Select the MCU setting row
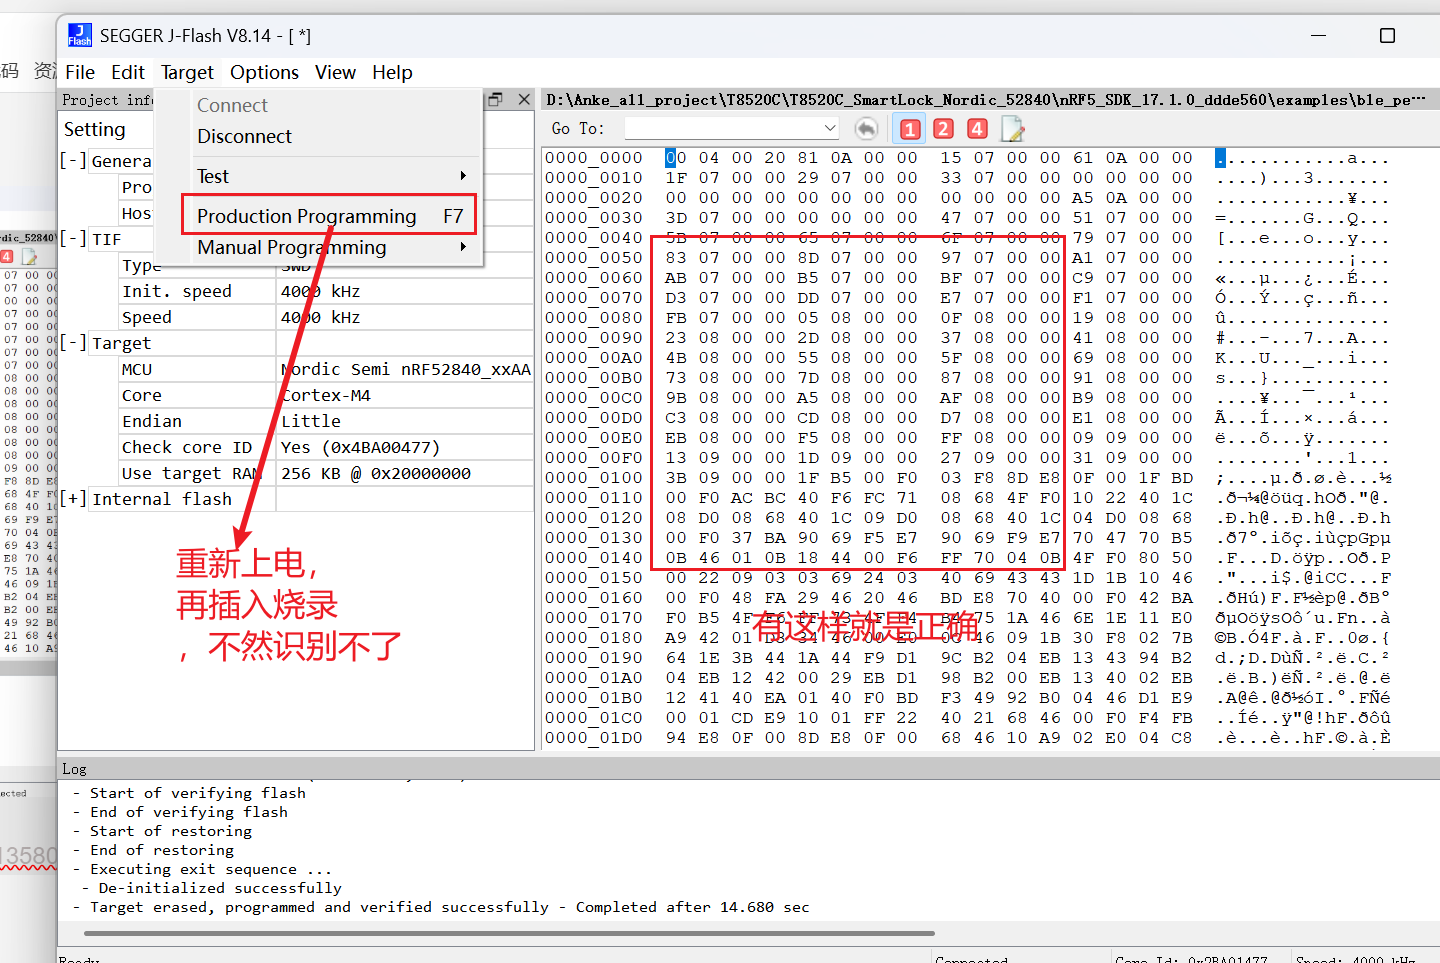Image resolution: width=1440 pixels, height=963 pixels. click(326, 369)
